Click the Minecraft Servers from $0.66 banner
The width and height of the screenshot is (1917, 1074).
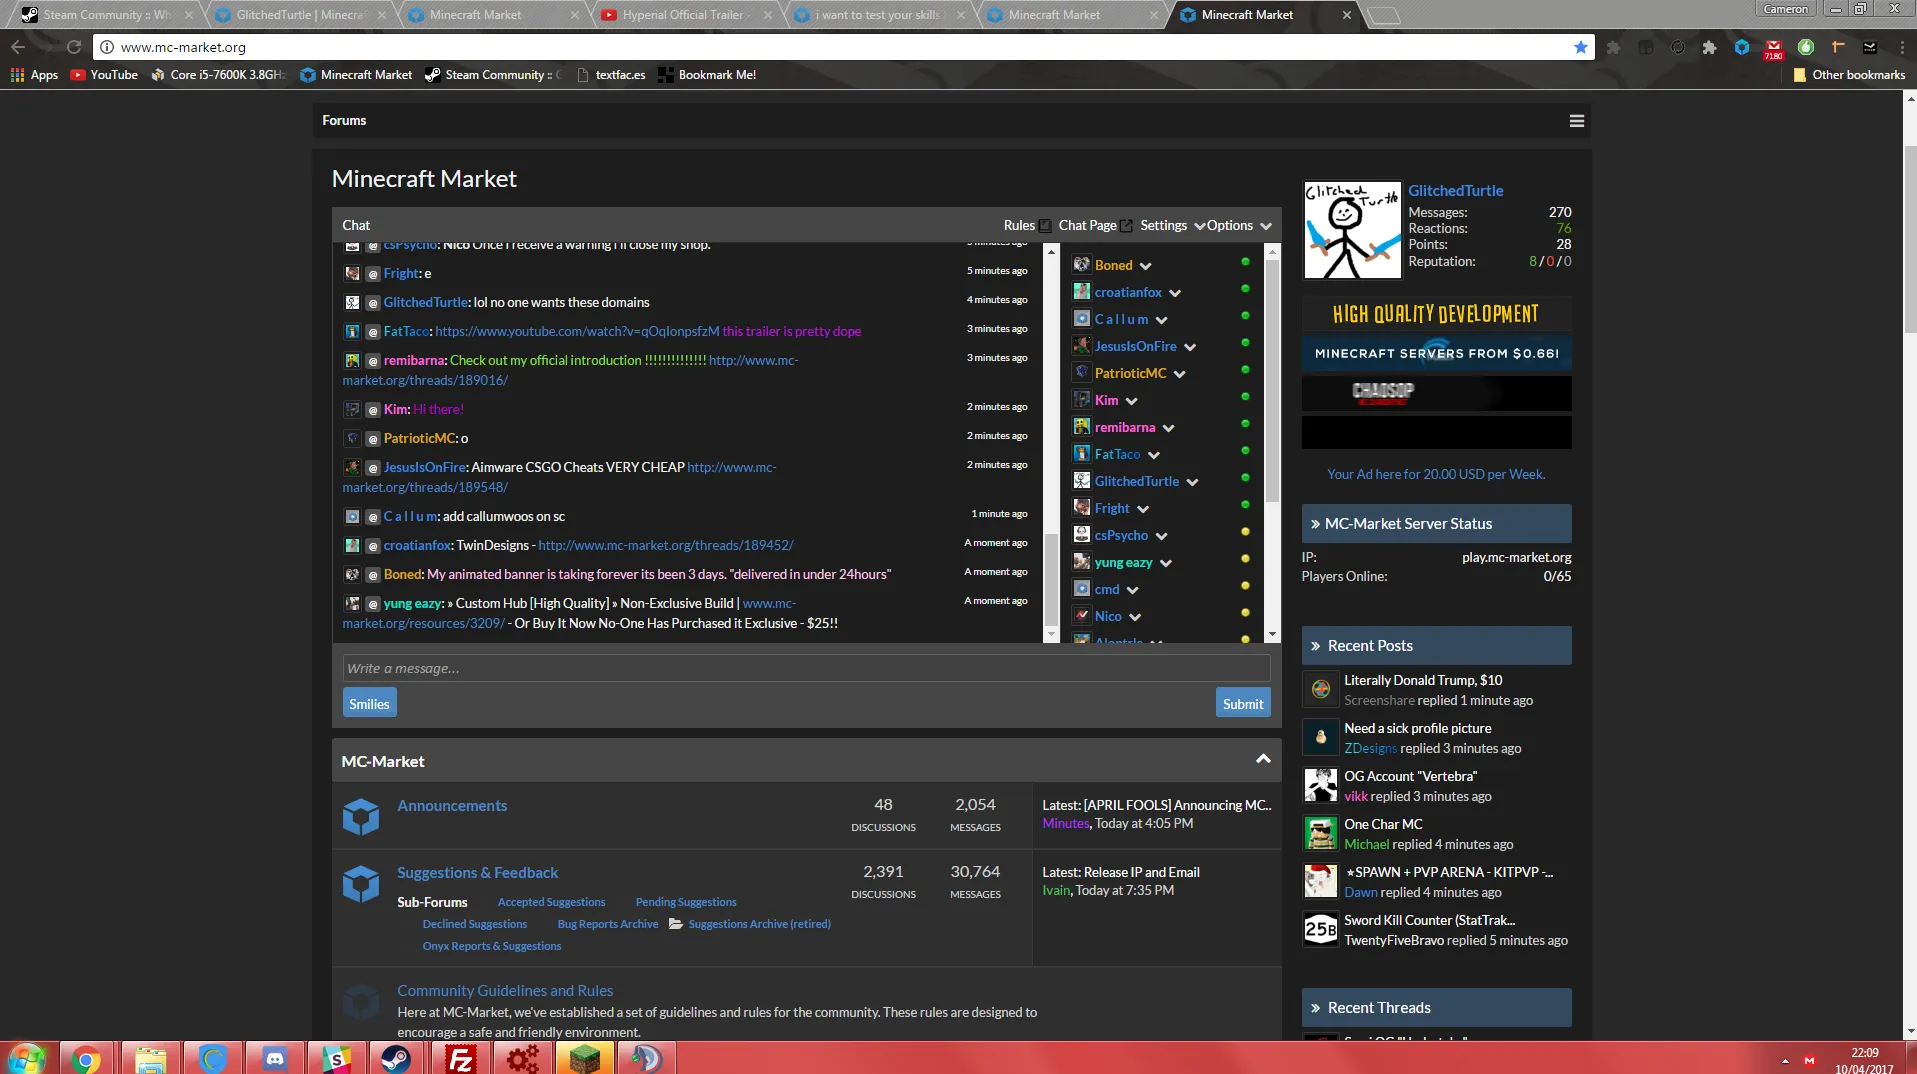1436,354
